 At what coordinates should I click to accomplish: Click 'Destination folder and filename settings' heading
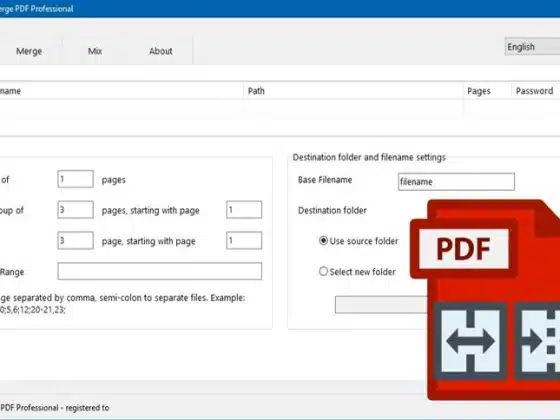pyautogui.click(x=369, y=157)
